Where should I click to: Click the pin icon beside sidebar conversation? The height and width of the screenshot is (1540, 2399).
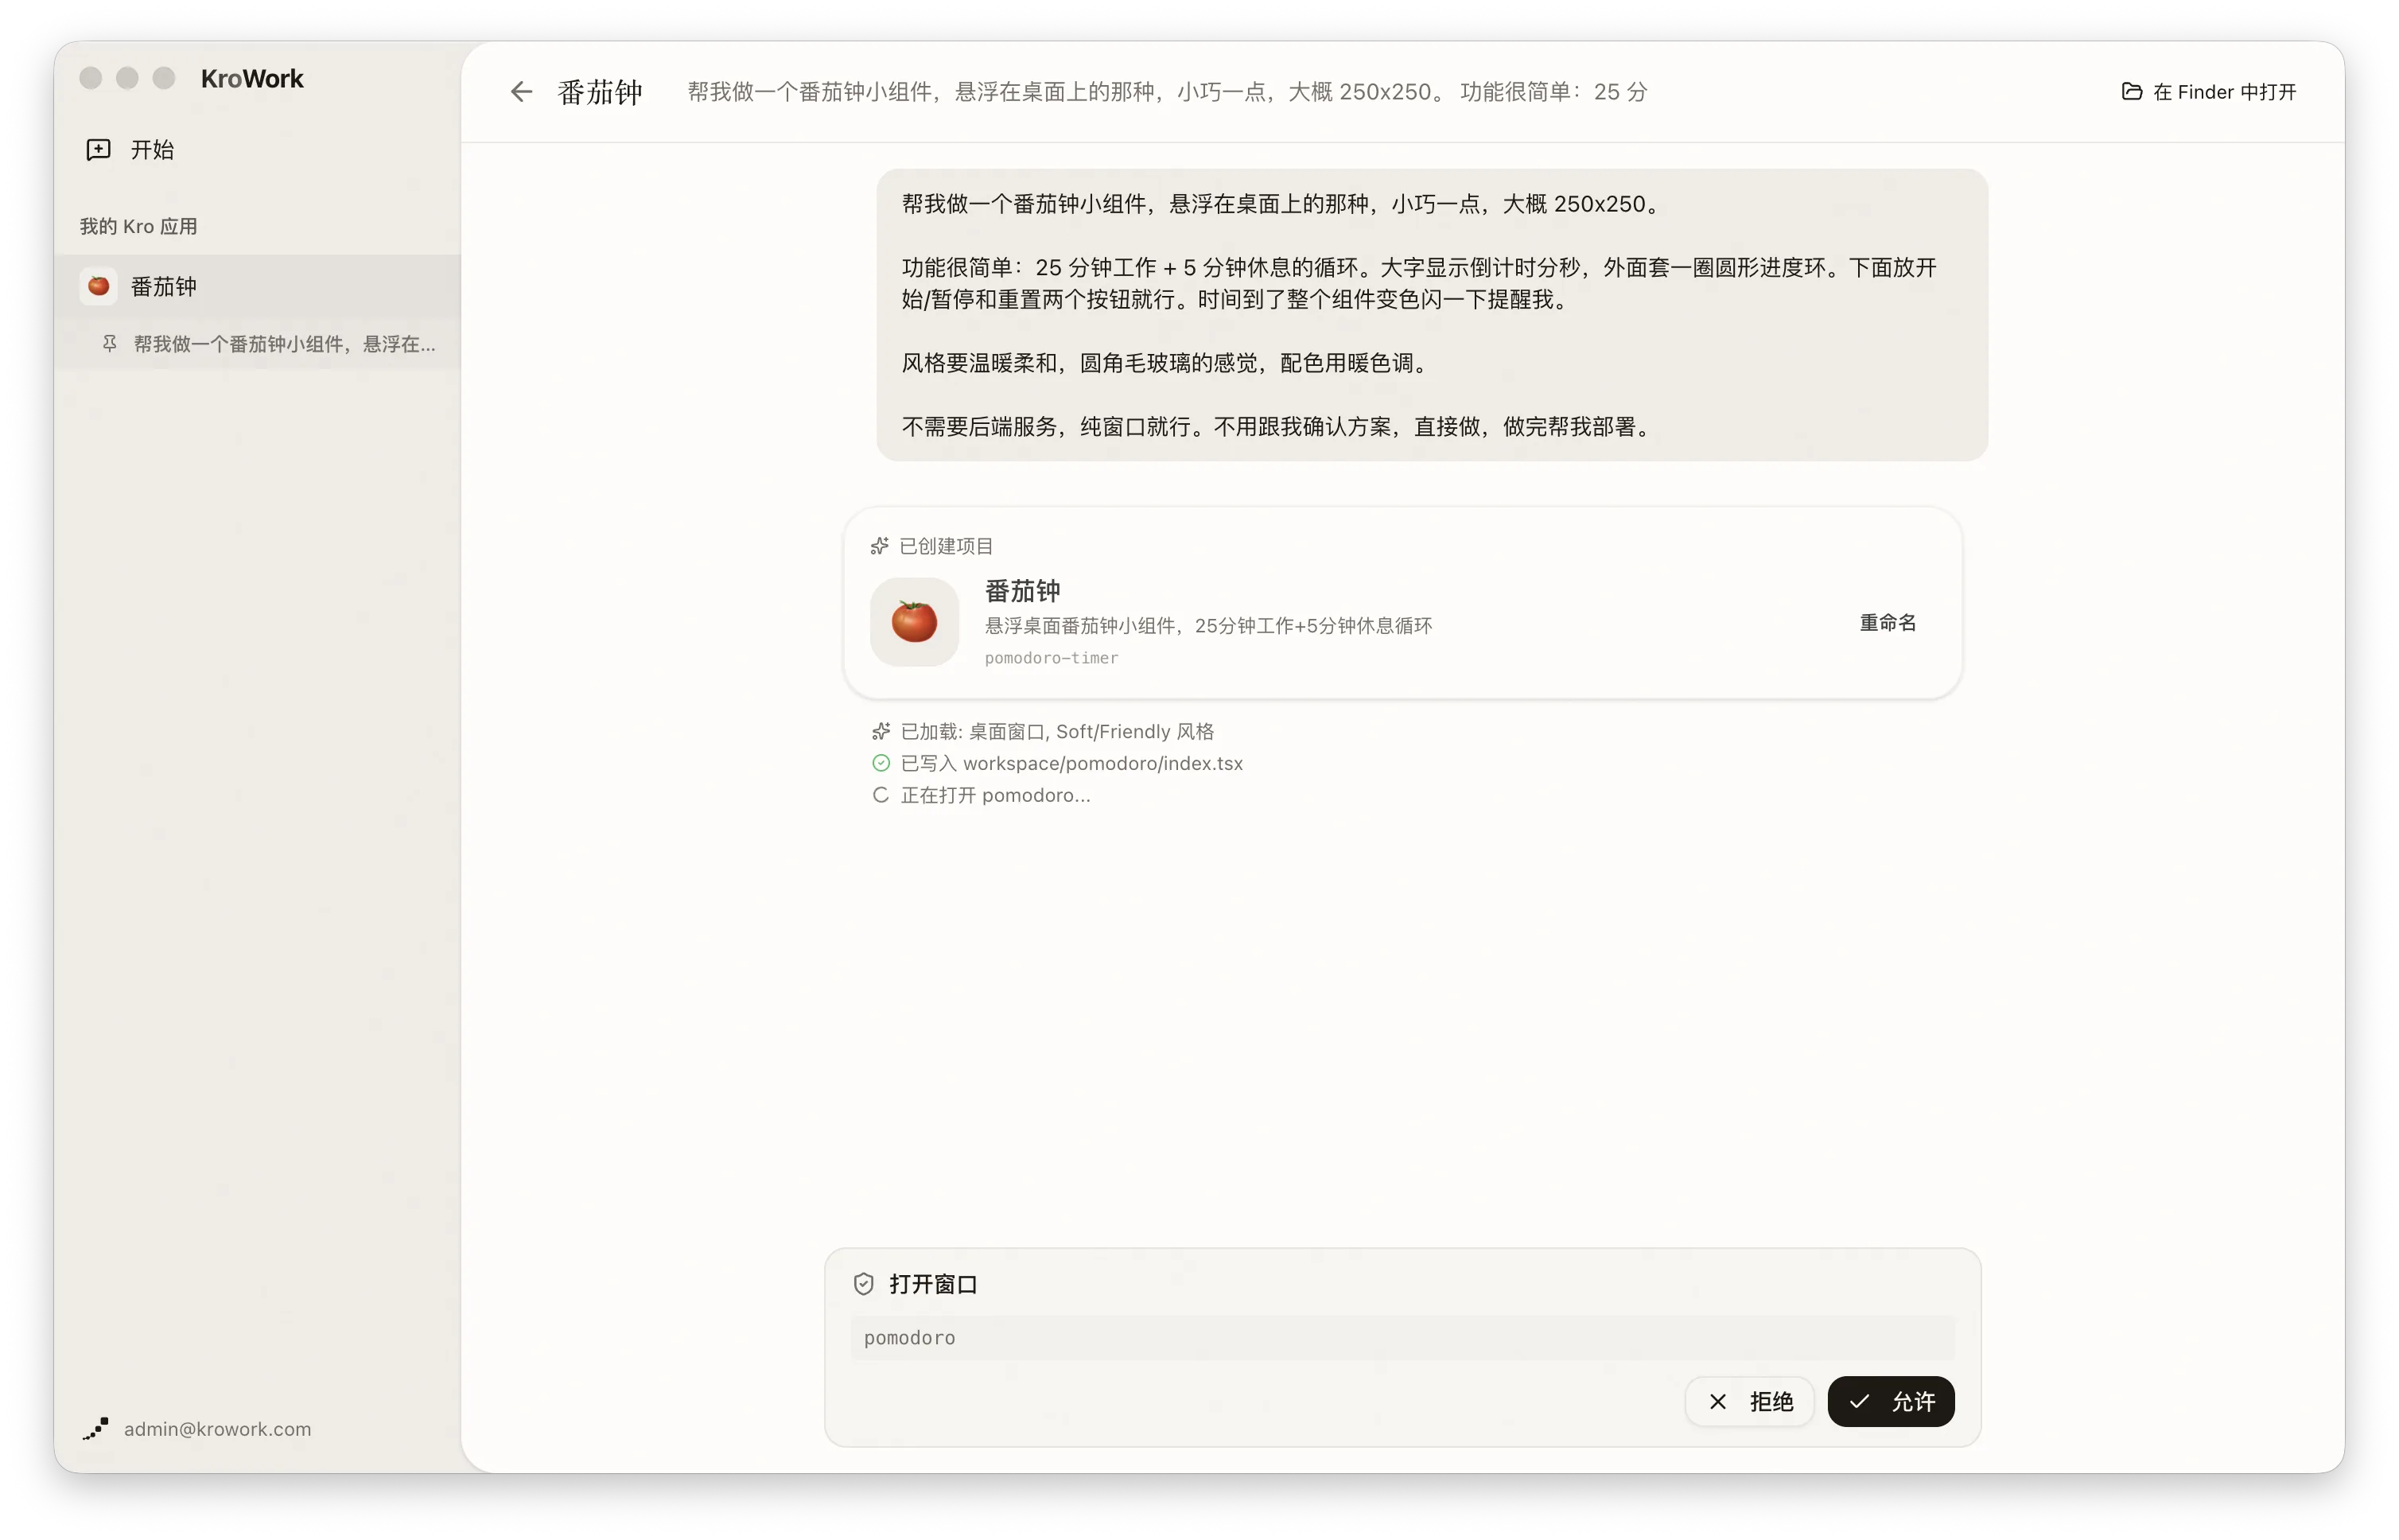click(110, 344)
